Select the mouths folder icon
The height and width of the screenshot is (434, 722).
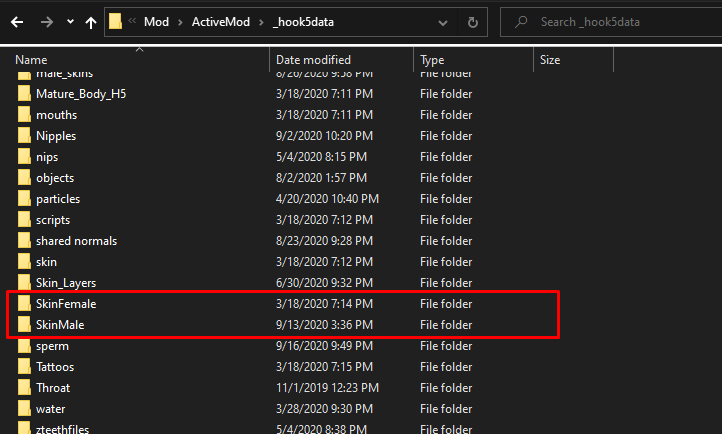[24, 115]
